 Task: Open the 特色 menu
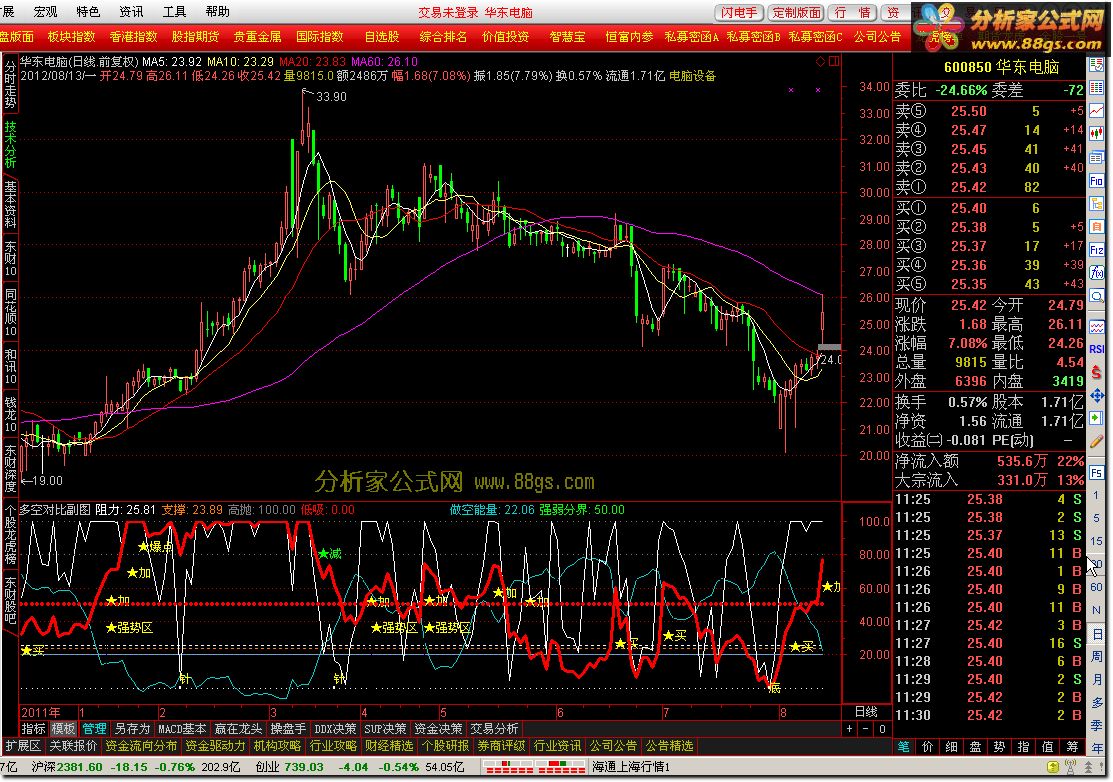(88, 11)
